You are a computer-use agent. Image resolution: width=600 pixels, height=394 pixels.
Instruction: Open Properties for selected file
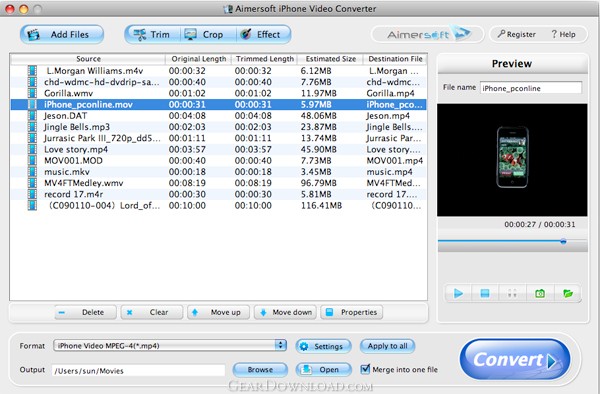(352, 312)
